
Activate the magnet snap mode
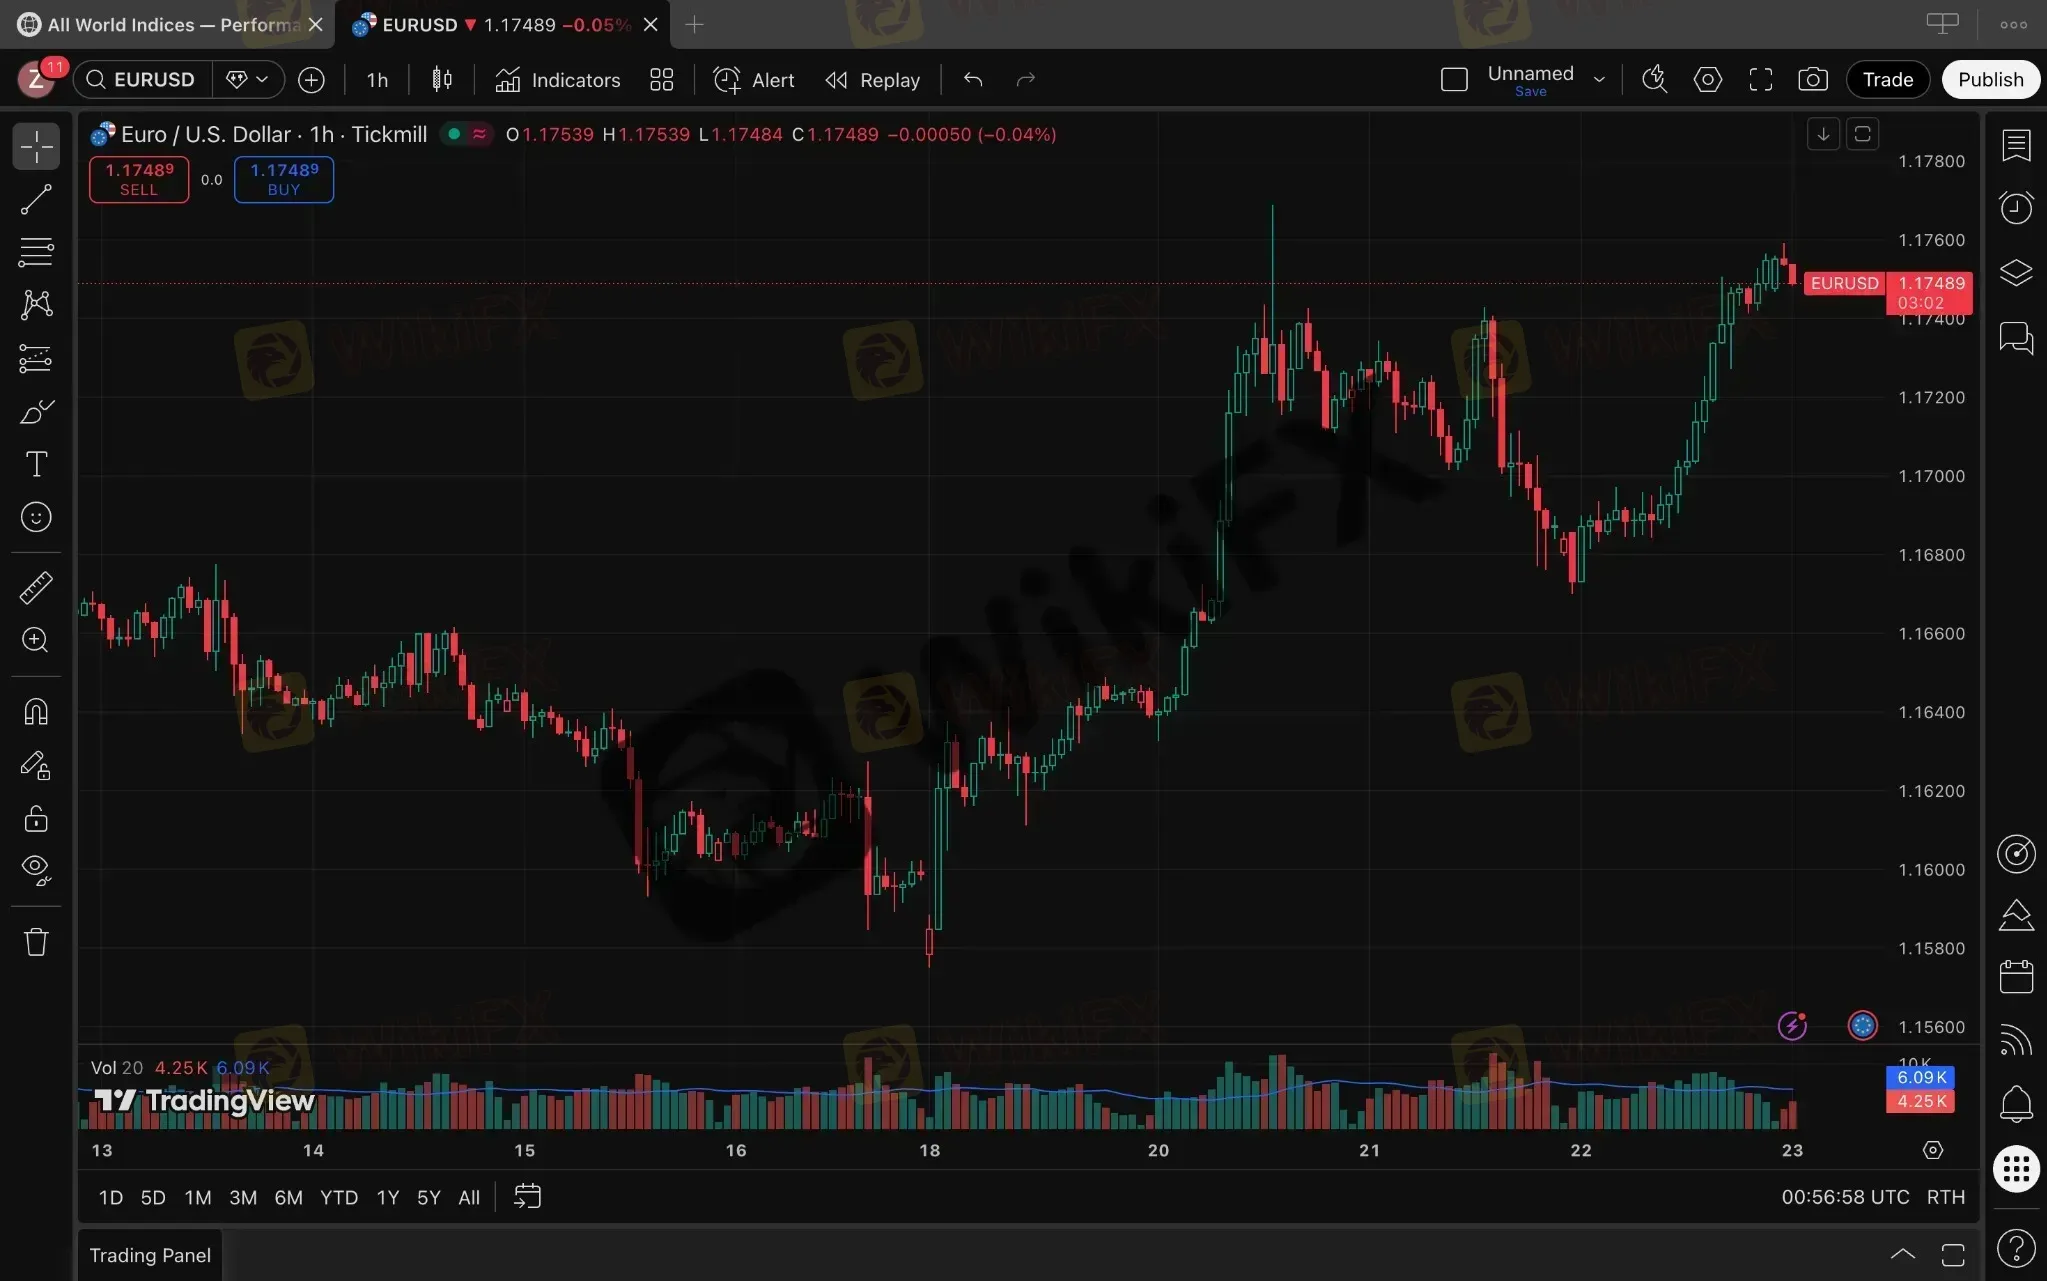click(x=36, y=712)
